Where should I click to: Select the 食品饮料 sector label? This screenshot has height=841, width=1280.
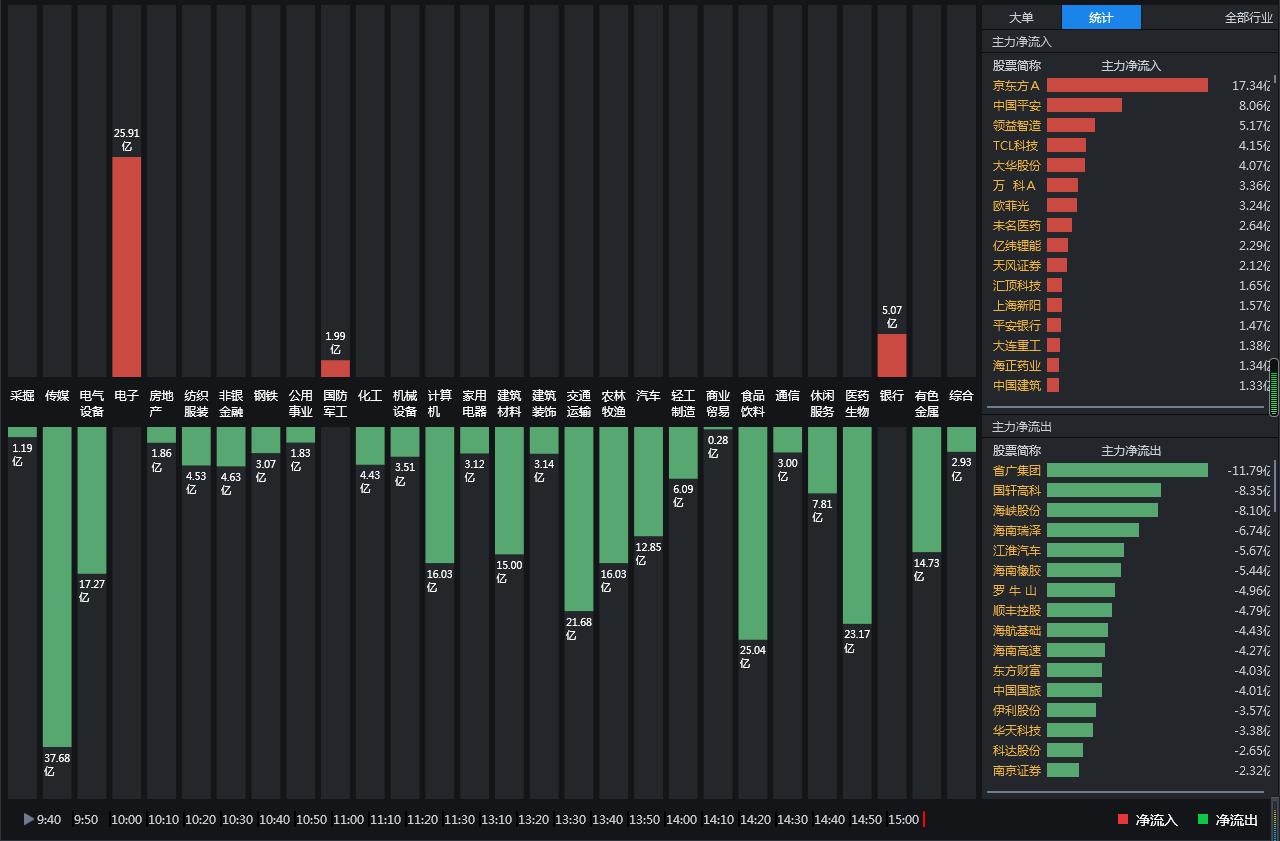752,403
